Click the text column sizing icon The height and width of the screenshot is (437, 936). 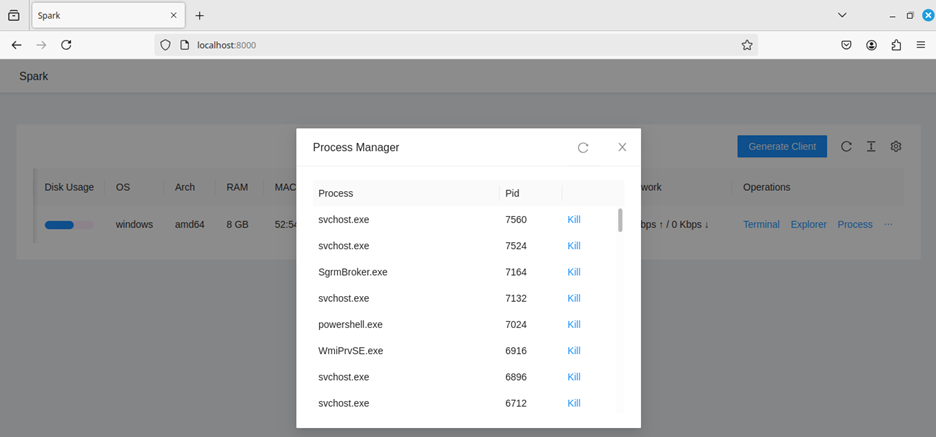click(x=871, y=146)
